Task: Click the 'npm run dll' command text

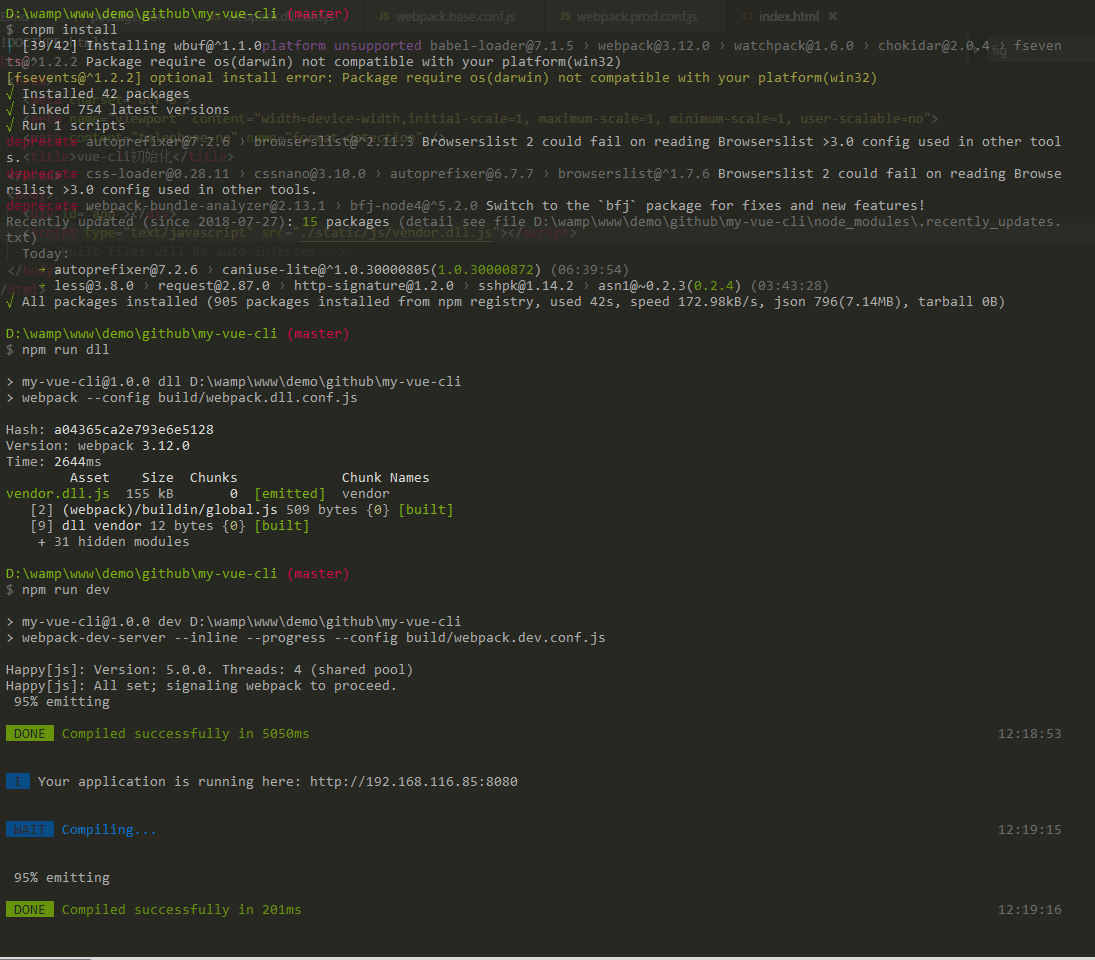Action: pyautogui.click(x=65, y=349)
